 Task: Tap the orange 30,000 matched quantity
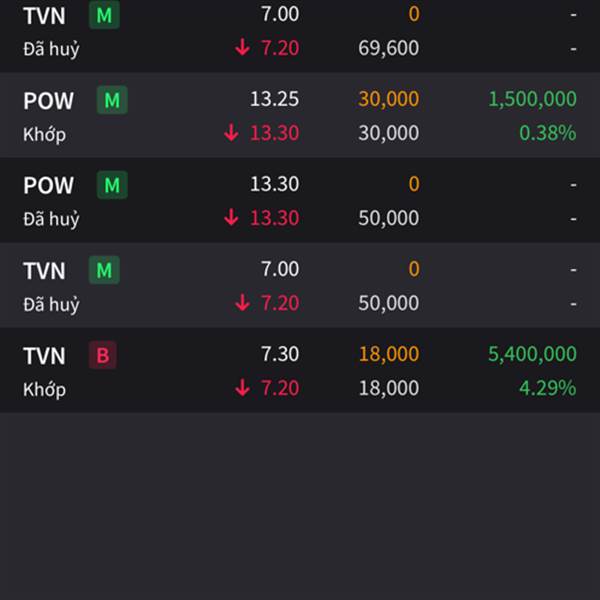click(389, 99)
